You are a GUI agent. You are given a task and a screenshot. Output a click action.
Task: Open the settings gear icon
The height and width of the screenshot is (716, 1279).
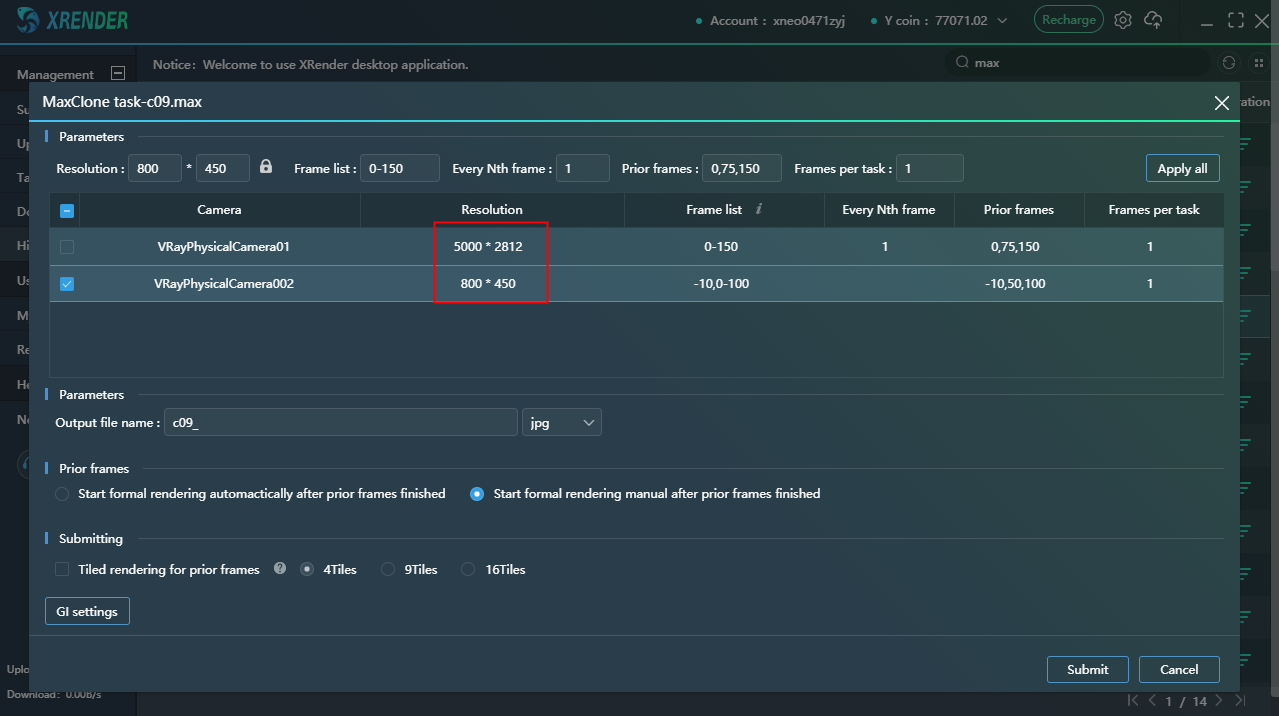[1123, 20]
